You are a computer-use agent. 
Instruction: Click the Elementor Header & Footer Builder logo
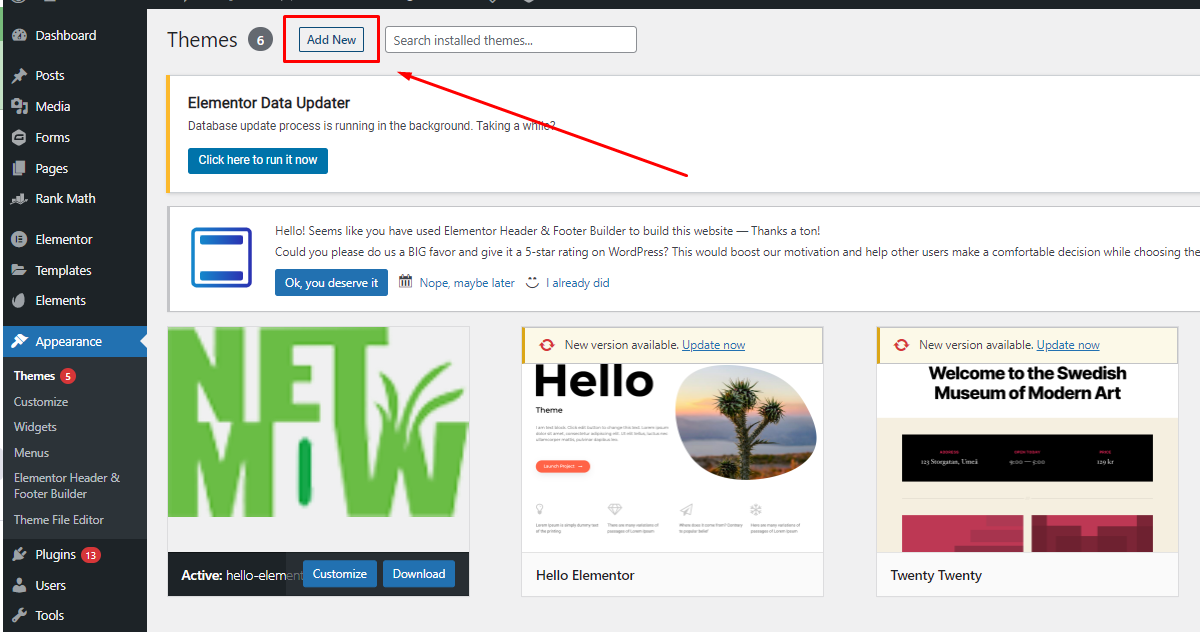pyautogui.click(x=221, y=257)
